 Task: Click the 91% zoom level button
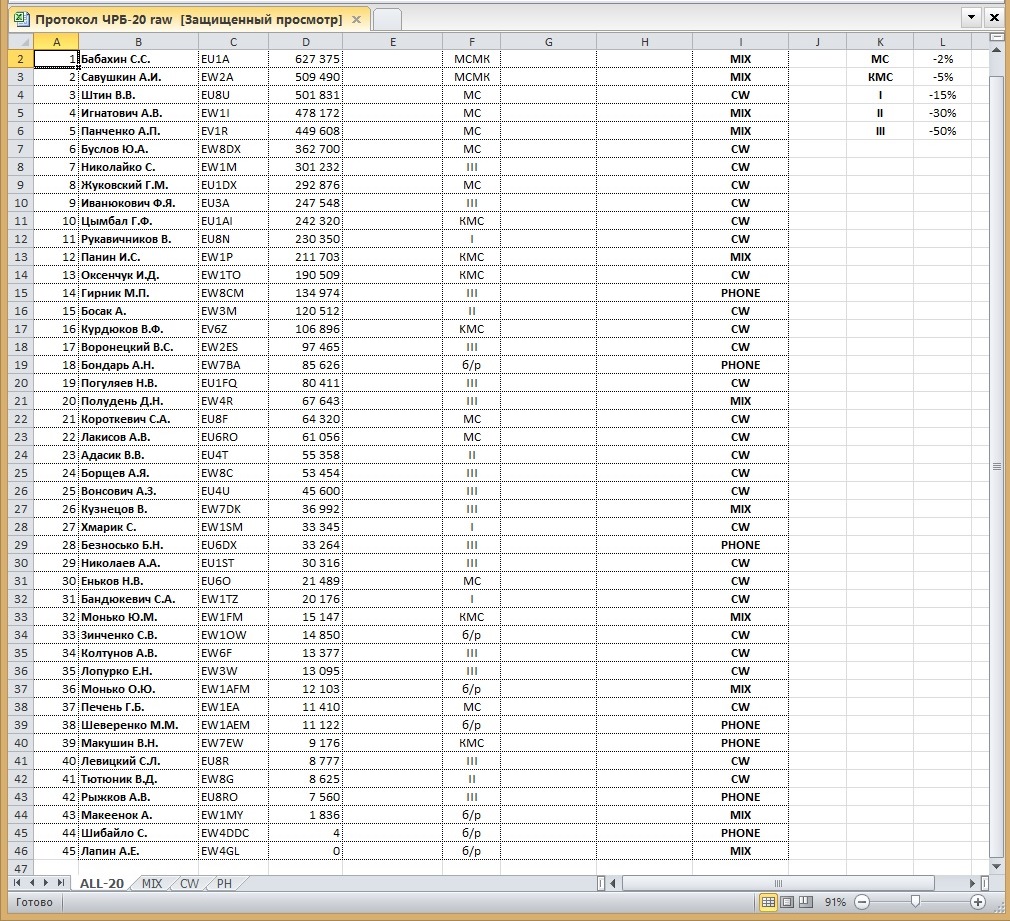[834, 902]
